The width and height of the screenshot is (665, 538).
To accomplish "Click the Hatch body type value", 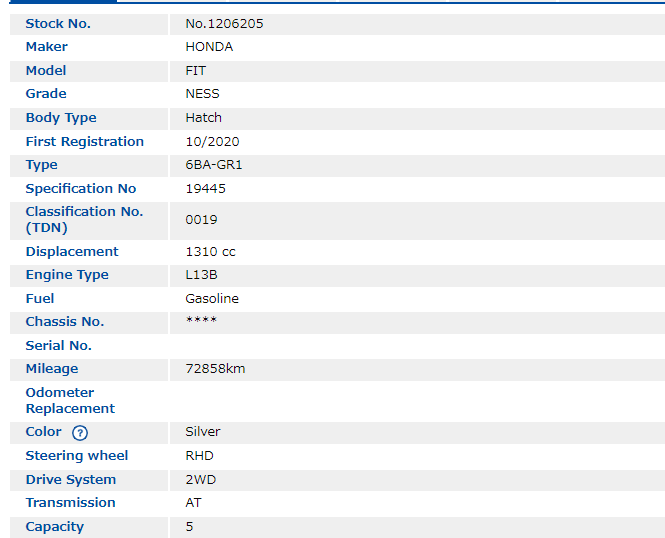I will pos(203,118).
